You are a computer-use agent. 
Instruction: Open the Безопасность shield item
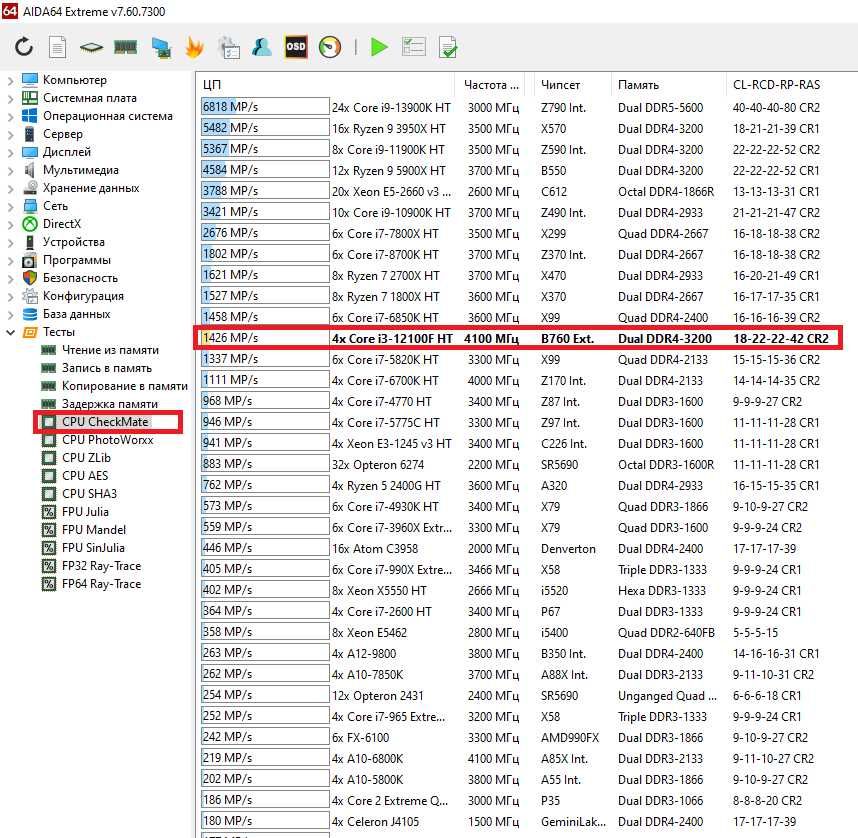tap(80, 278)
